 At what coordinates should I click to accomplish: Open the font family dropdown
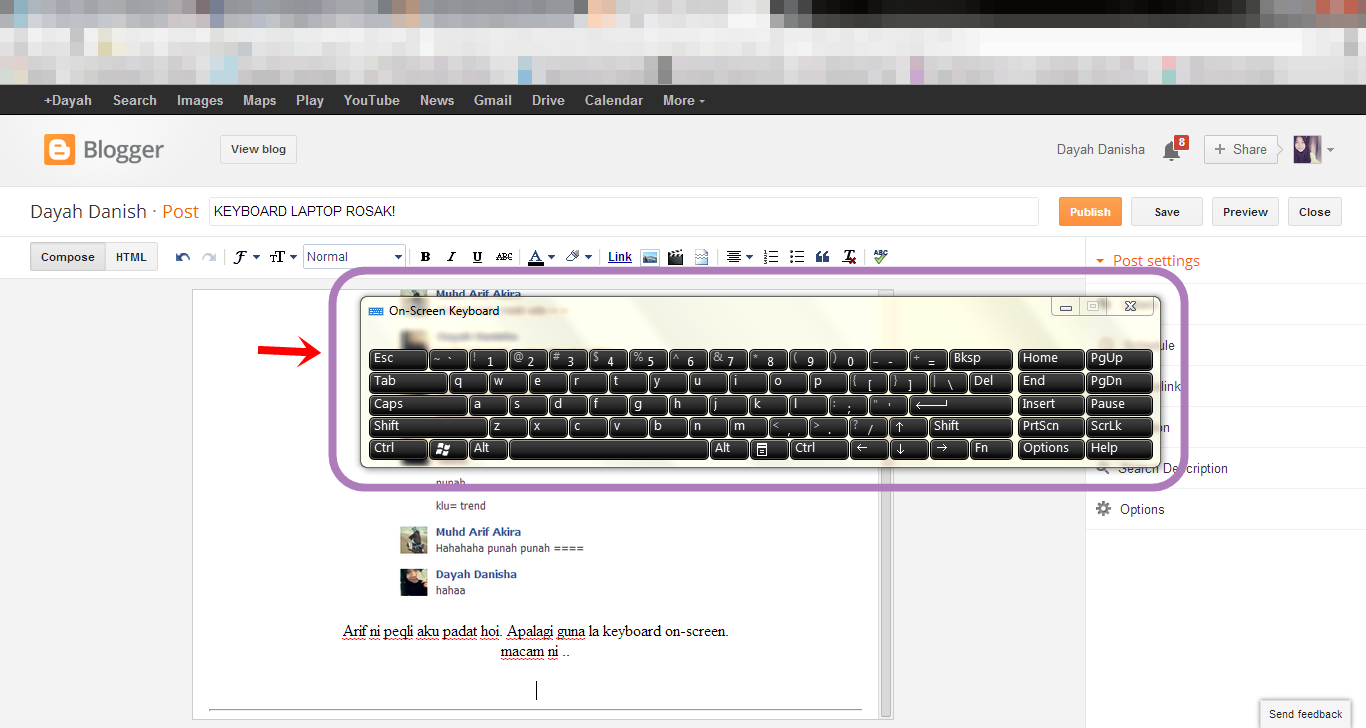[246, 257]
